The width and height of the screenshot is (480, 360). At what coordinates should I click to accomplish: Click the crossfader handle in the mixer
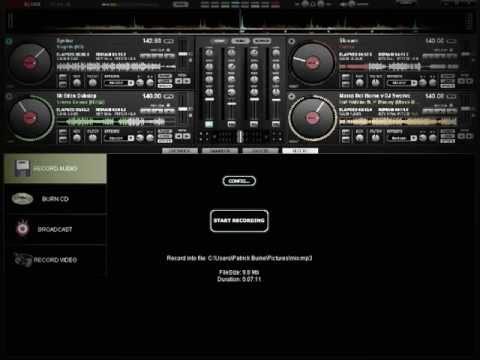[240, 136]
